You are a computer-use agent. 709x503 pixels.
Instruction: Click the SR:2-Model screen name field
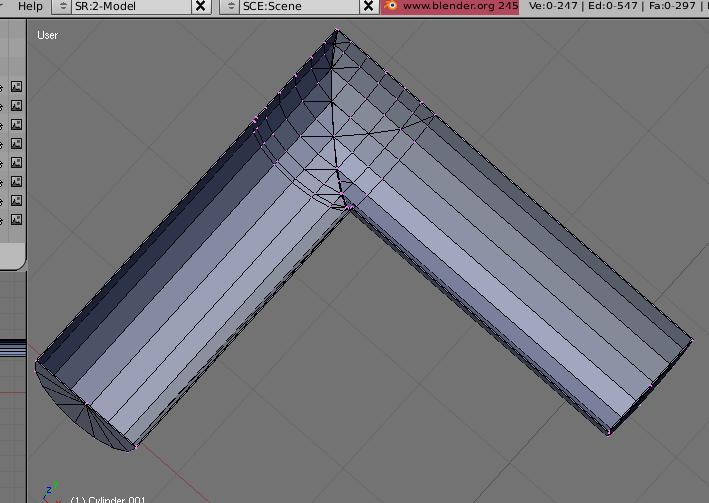(x=131, y=6)
